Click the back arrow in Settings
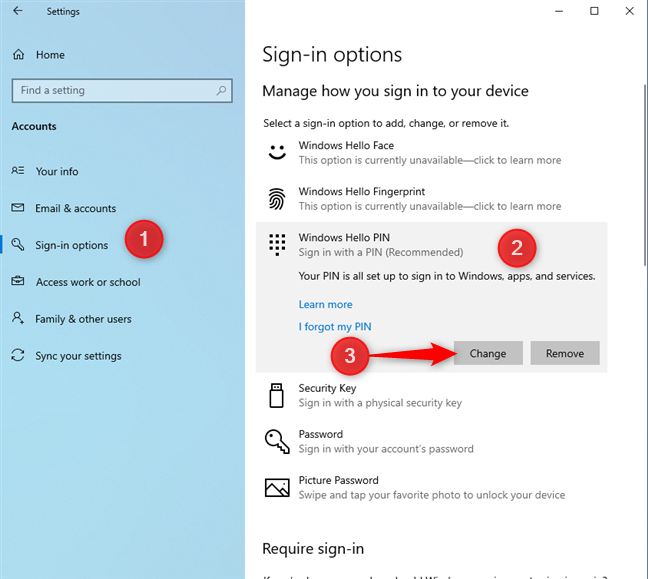 [x=17, y=11]
